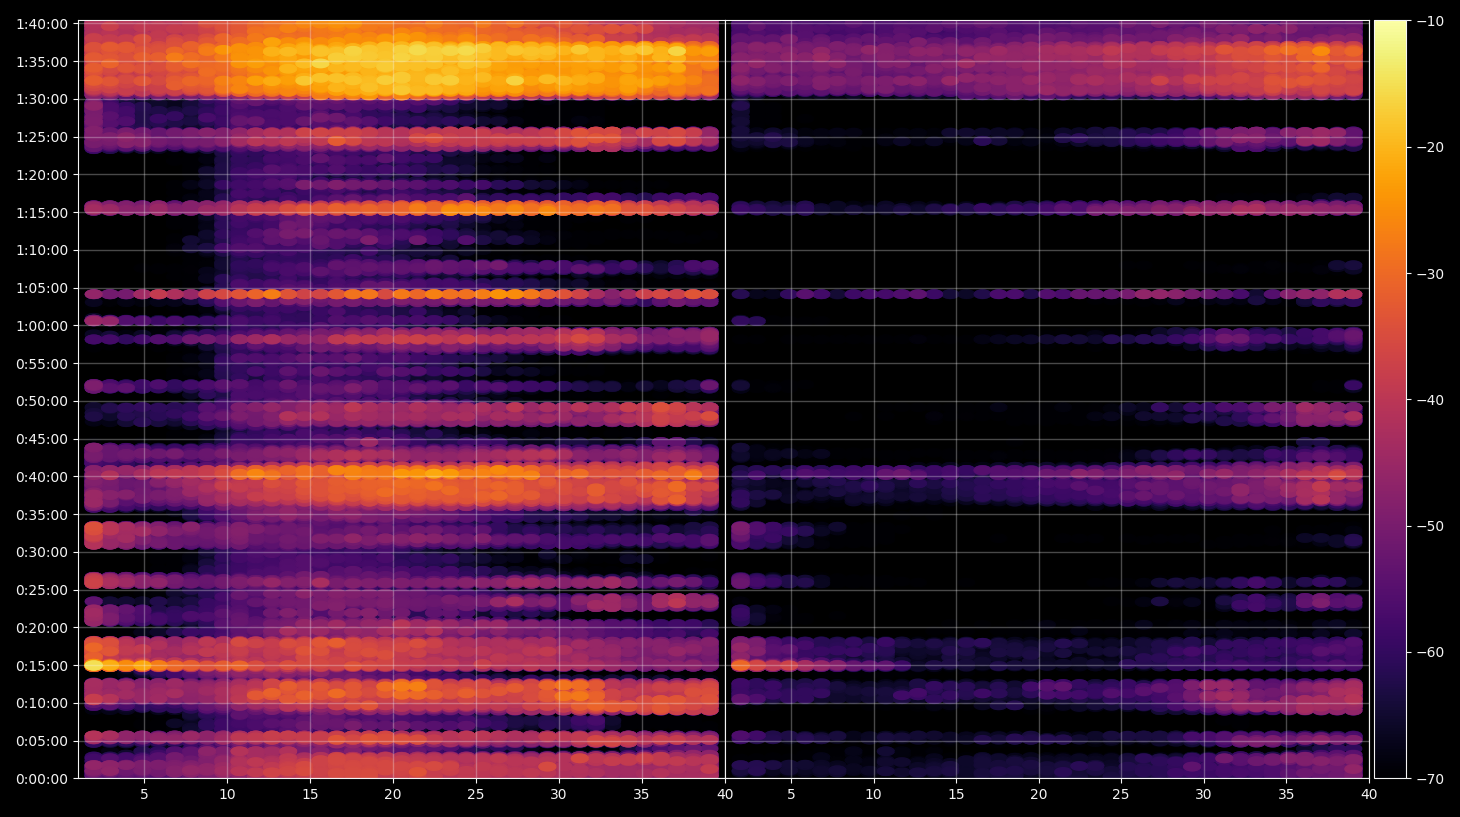
Task: Select the 0:05:00 time axis label
Action: tap(42, 741)
